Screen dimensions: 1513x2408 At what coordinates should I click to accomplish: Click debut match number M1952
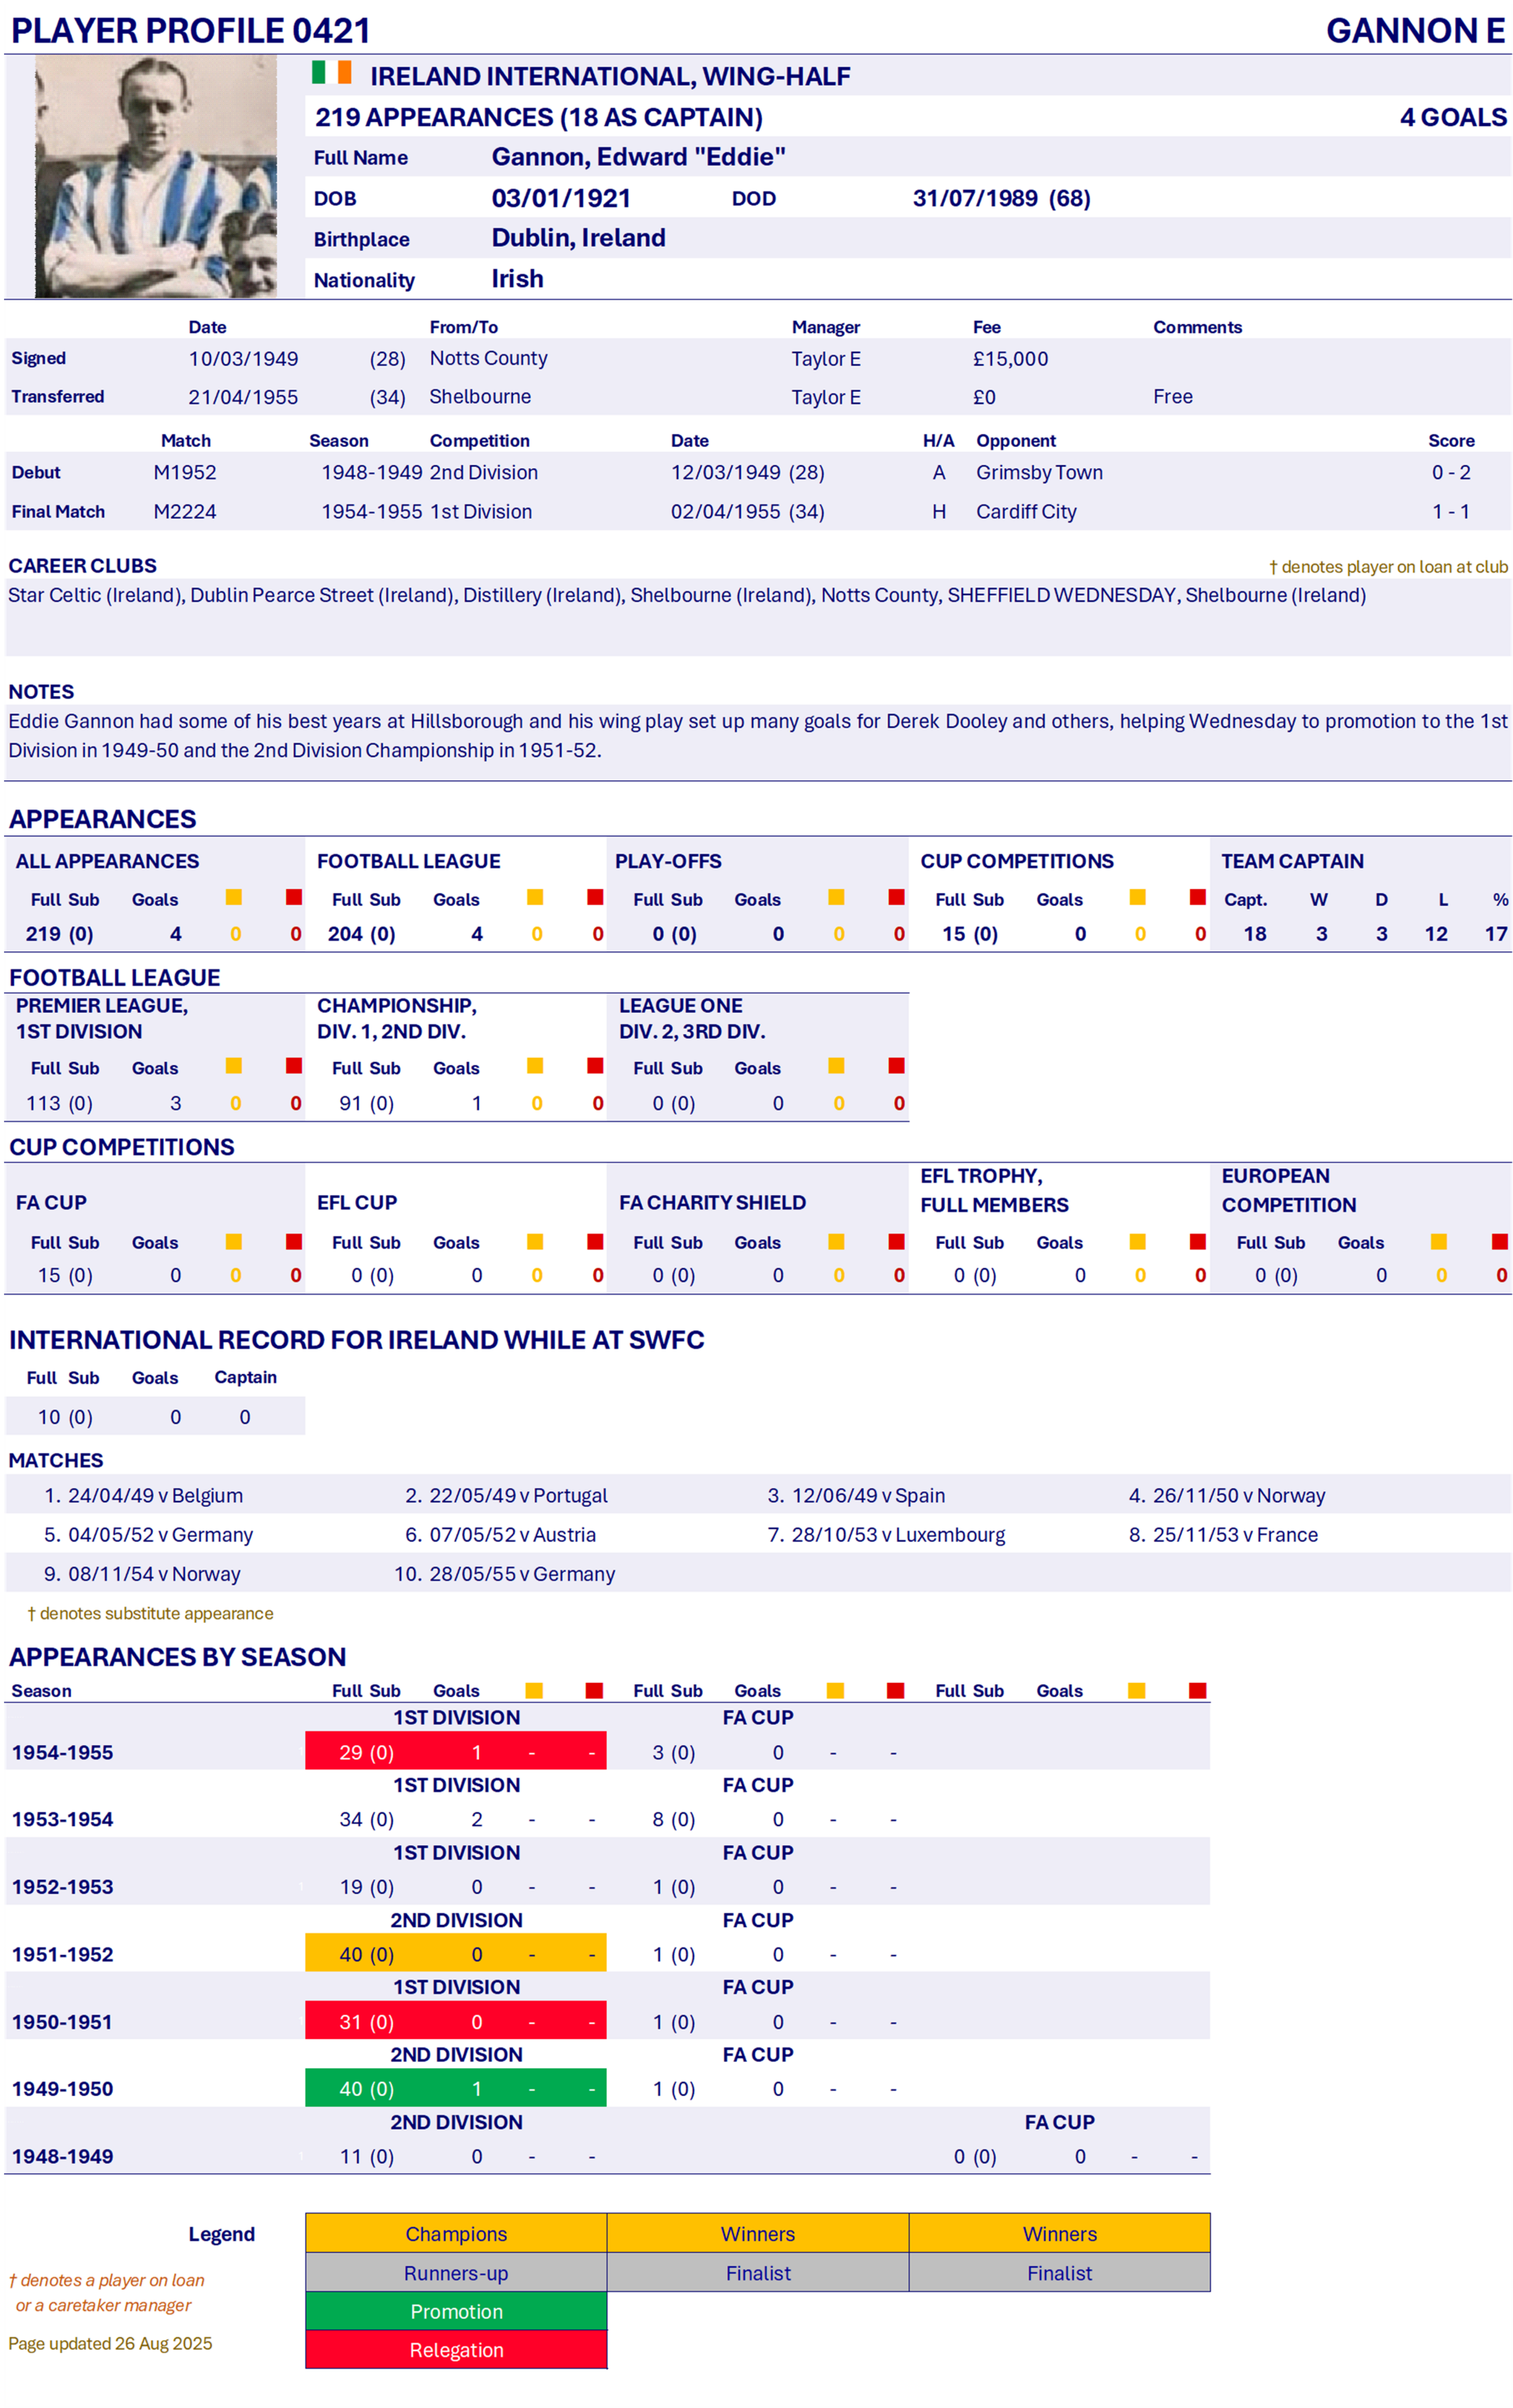point(184,472)
